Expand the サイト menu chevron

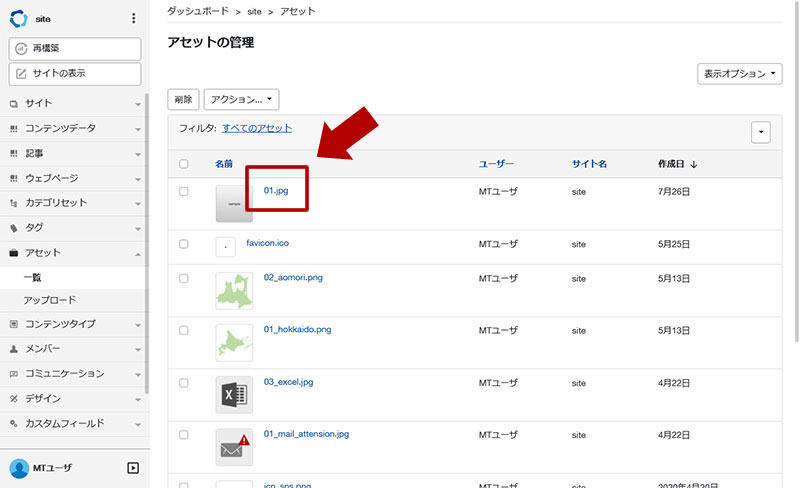pyautogui.click(x=138, y=104)
